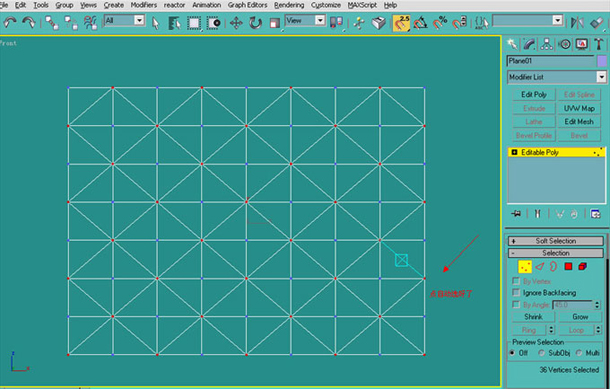
Task: Open the Create command panel tab
Action: click(512, 44)
